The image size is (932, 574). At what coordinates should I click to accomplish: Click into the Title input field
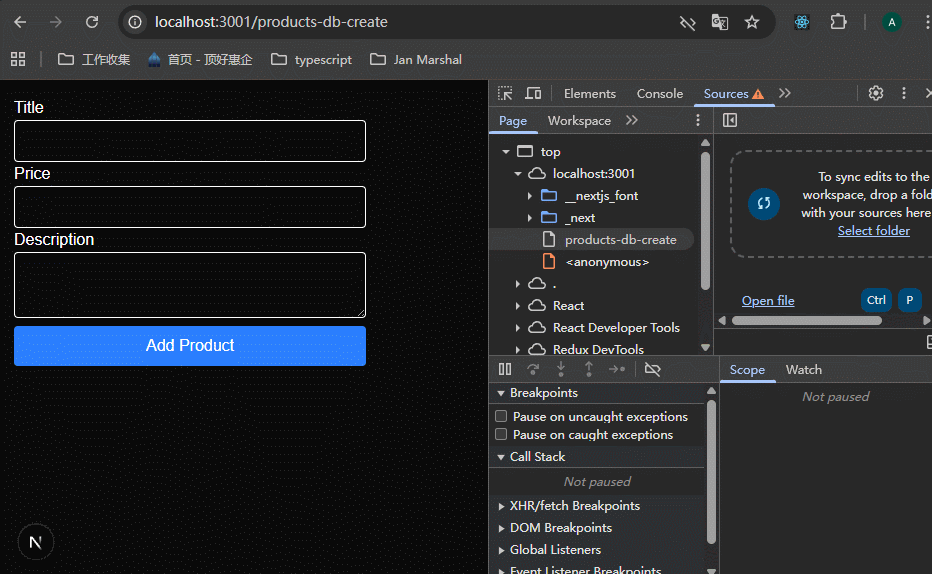point(190,141)
